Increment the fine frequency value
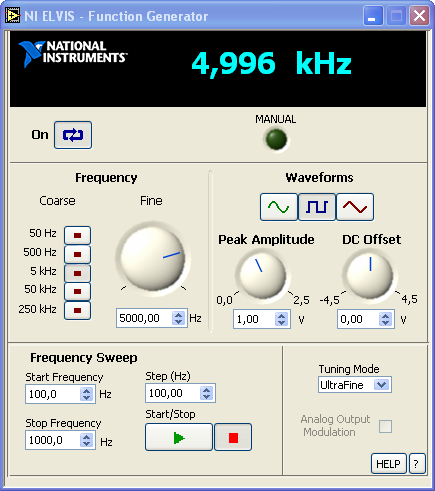The image size is (435, 491). tap(179, 314)
